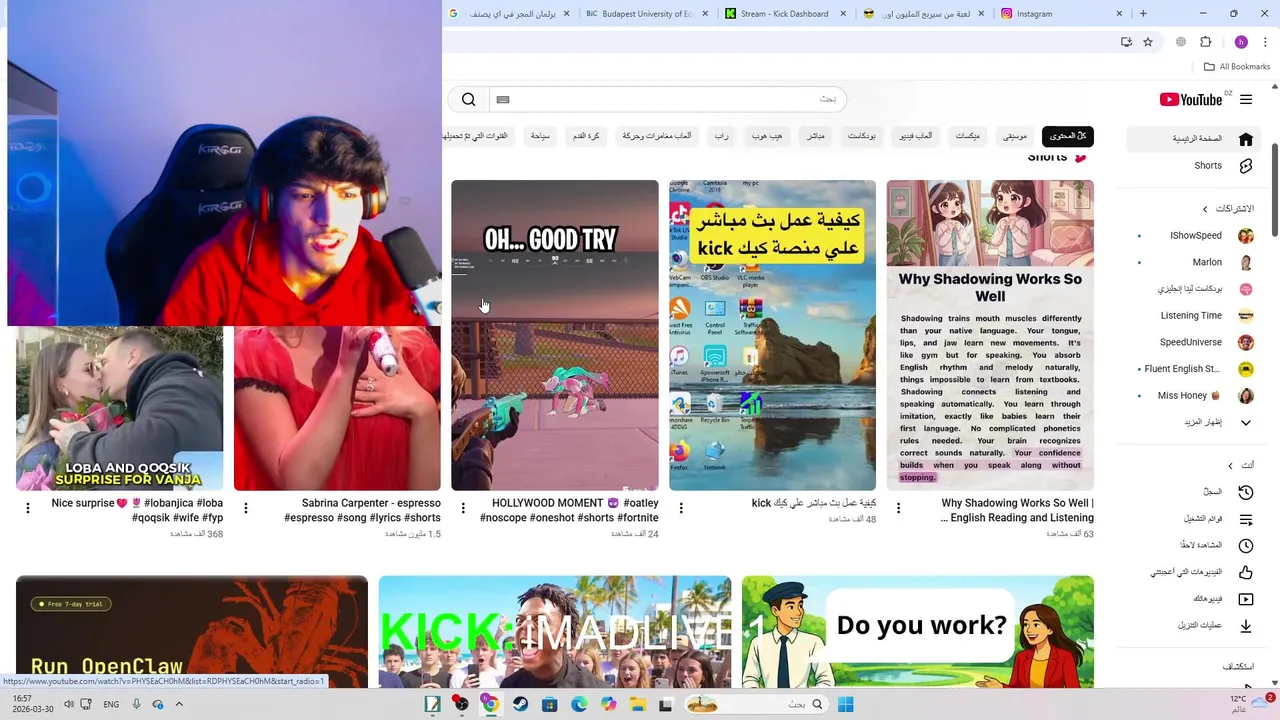Viewport: 1280px width, 720px height.
Task: Open options menu for Why Shadowing Works short
Action: 898,508
